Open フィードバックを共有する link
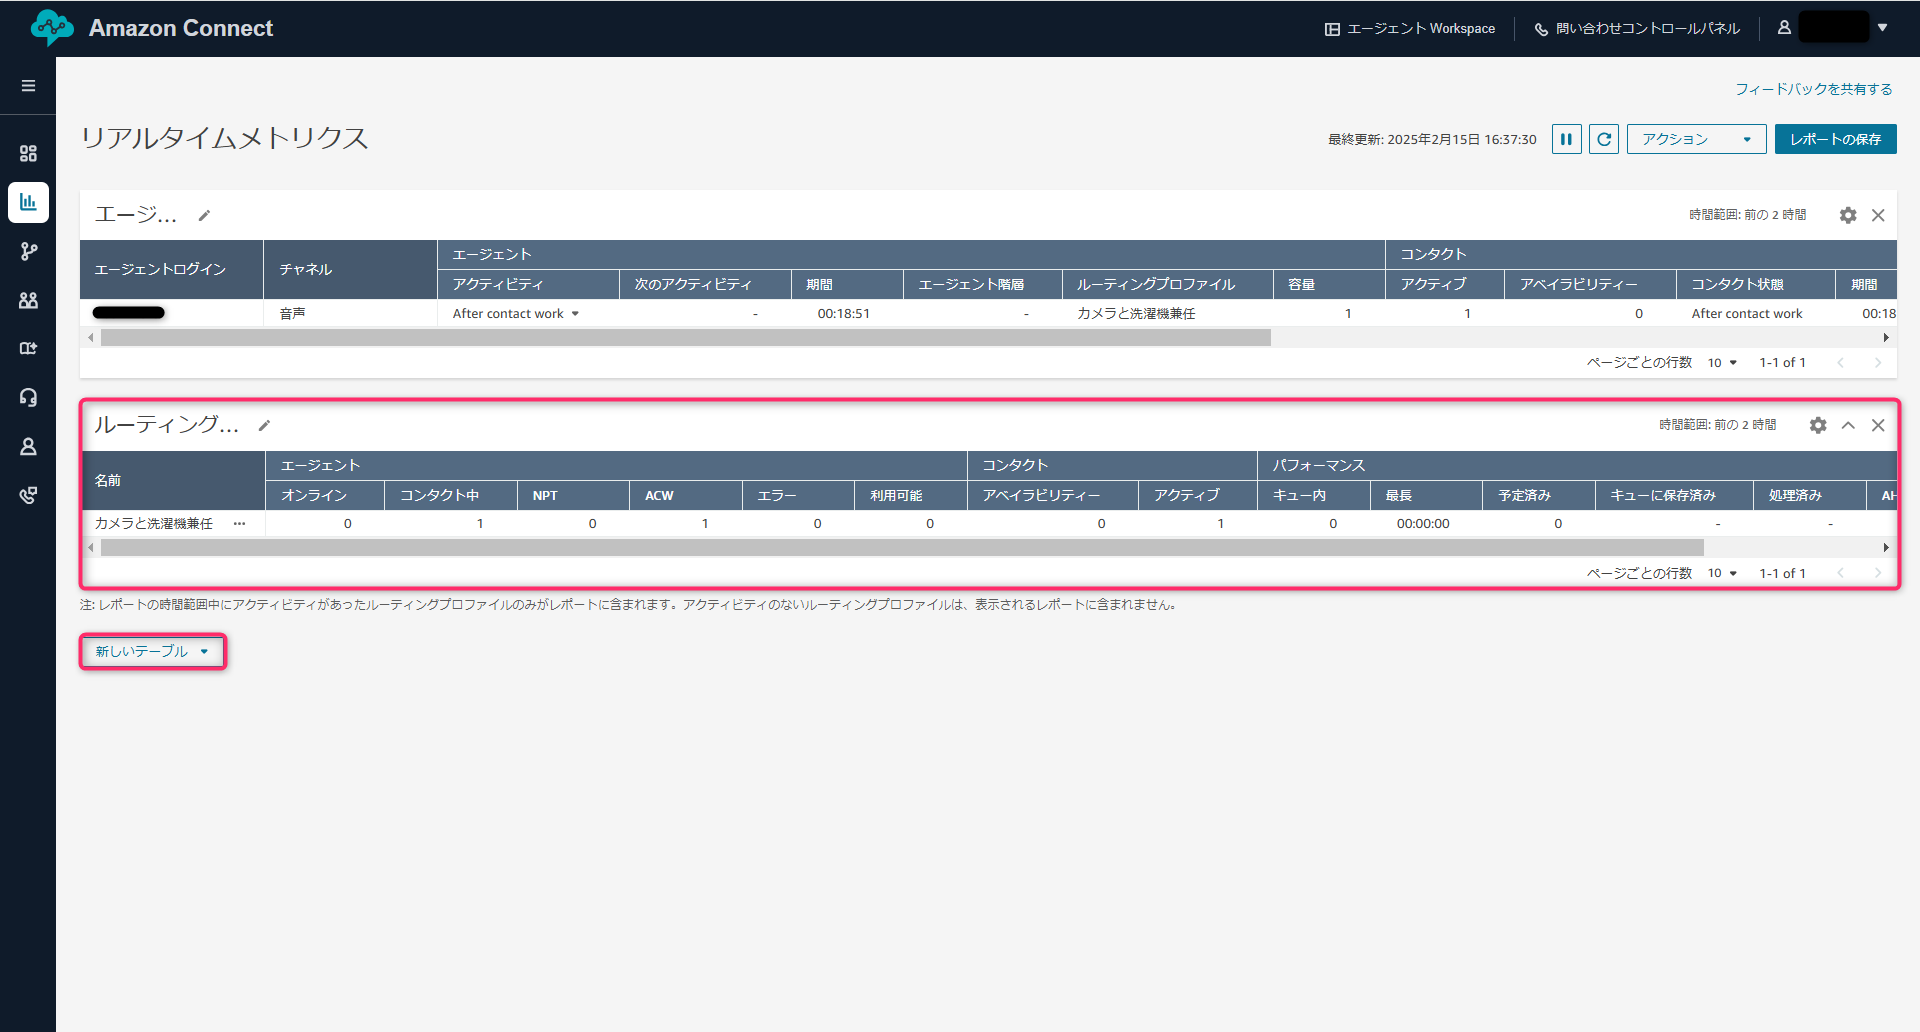Screen dimensions: 1920x1032 [1813, 89]
